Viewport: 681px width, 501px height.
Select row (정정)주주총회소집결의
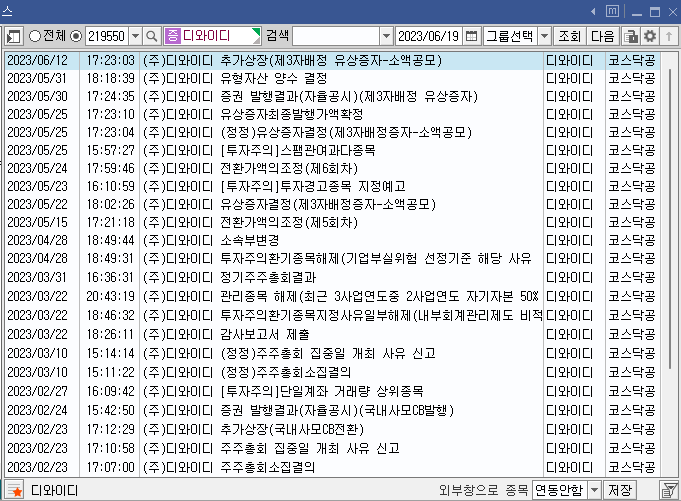333,372
